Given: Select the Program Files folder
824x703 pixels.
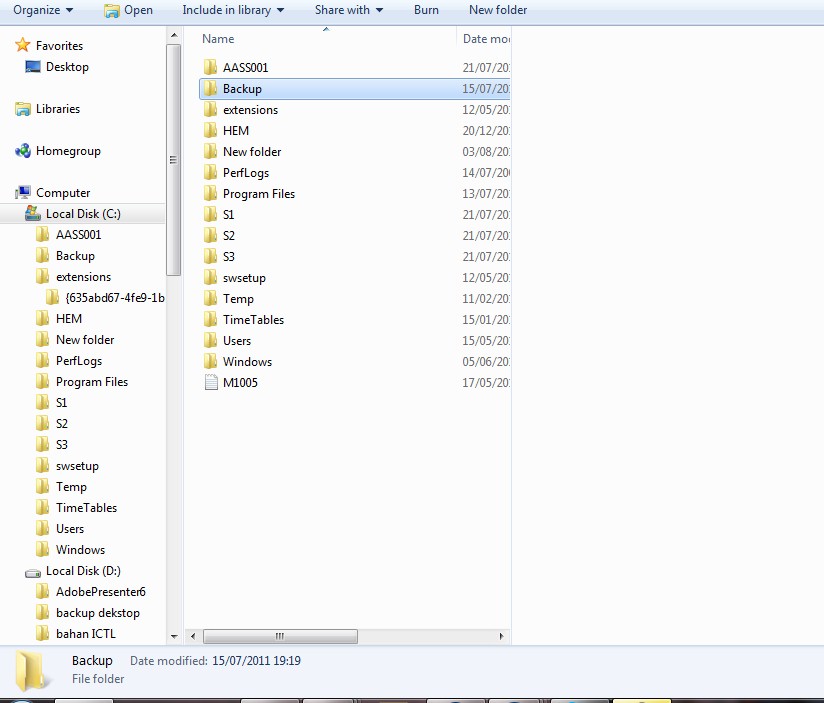Looking at the screenshot, I should [258, 193].
